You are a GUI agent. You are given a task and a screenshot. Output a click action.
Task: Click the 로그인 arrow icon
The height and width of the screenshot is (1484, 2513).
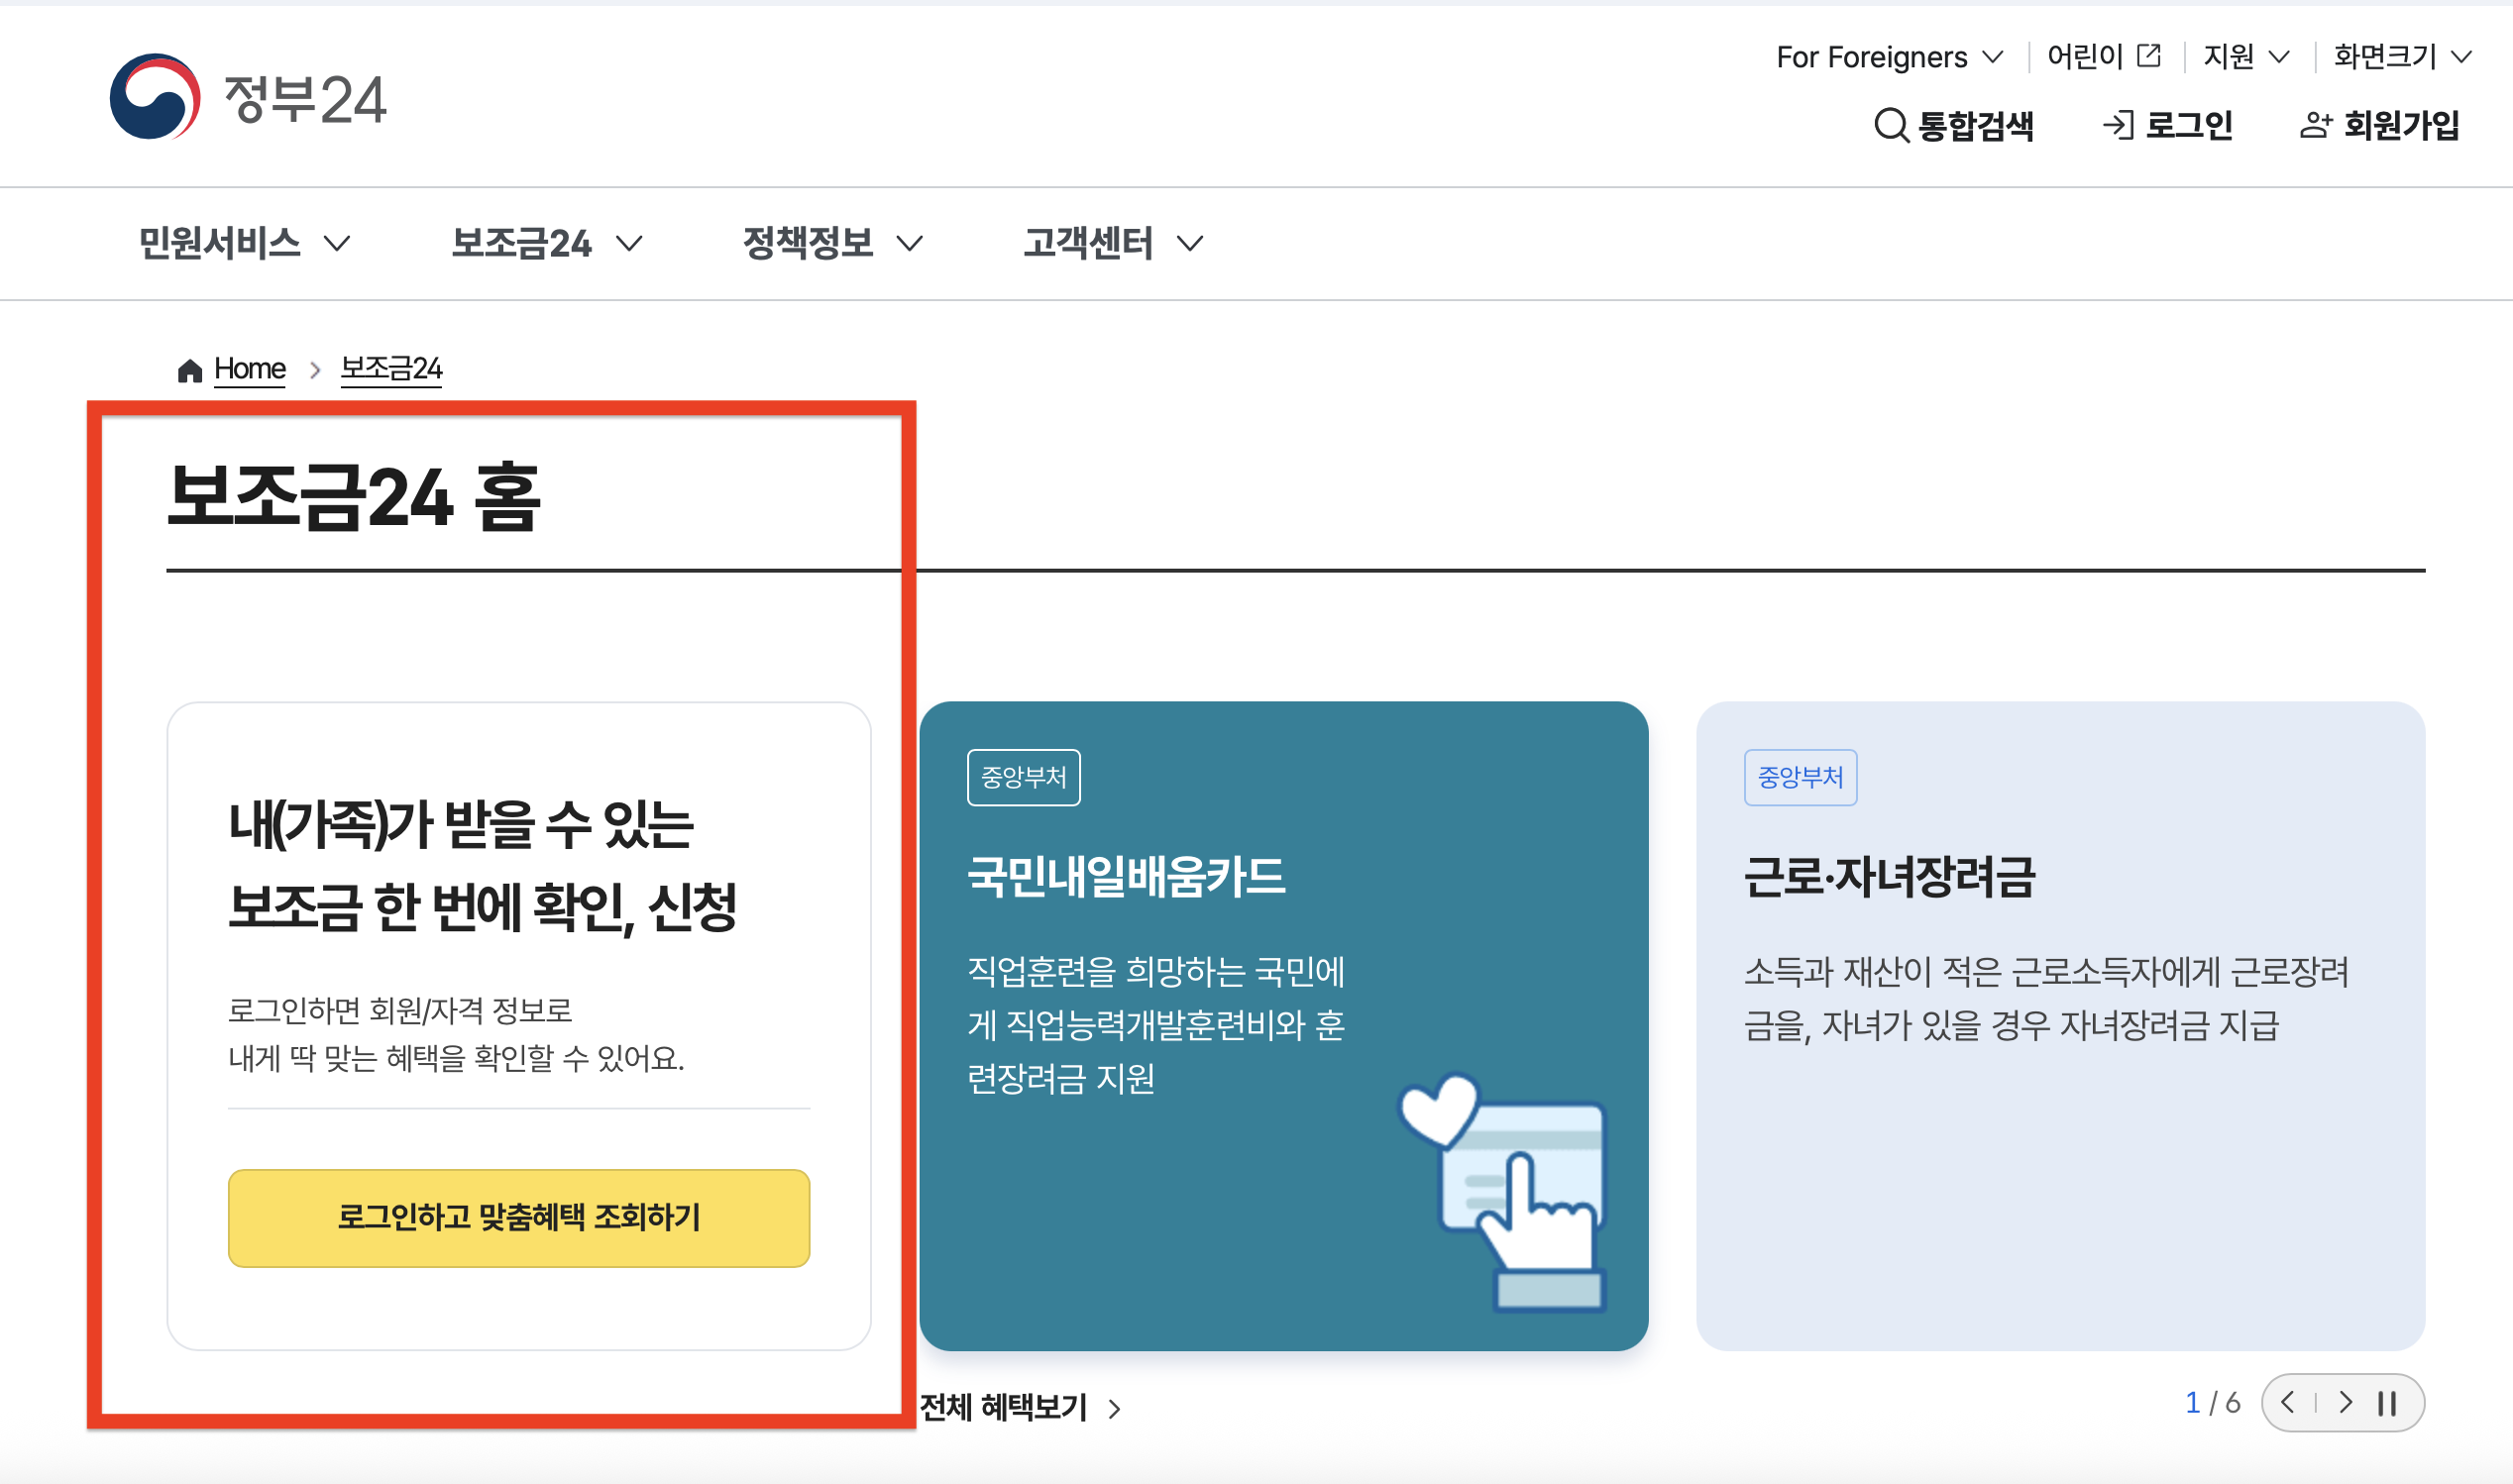(x=2117, y=126)
